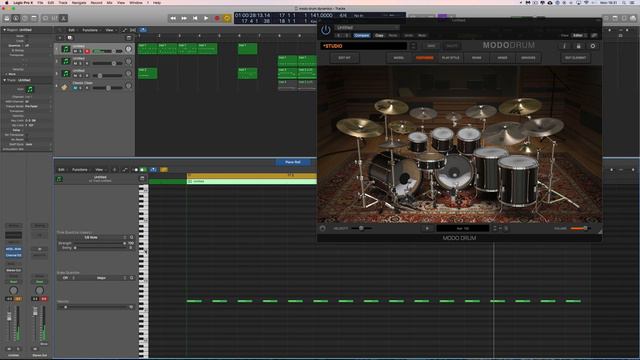
Task: Click the lock icon in MODO DRUM
Action: [578, 46]
